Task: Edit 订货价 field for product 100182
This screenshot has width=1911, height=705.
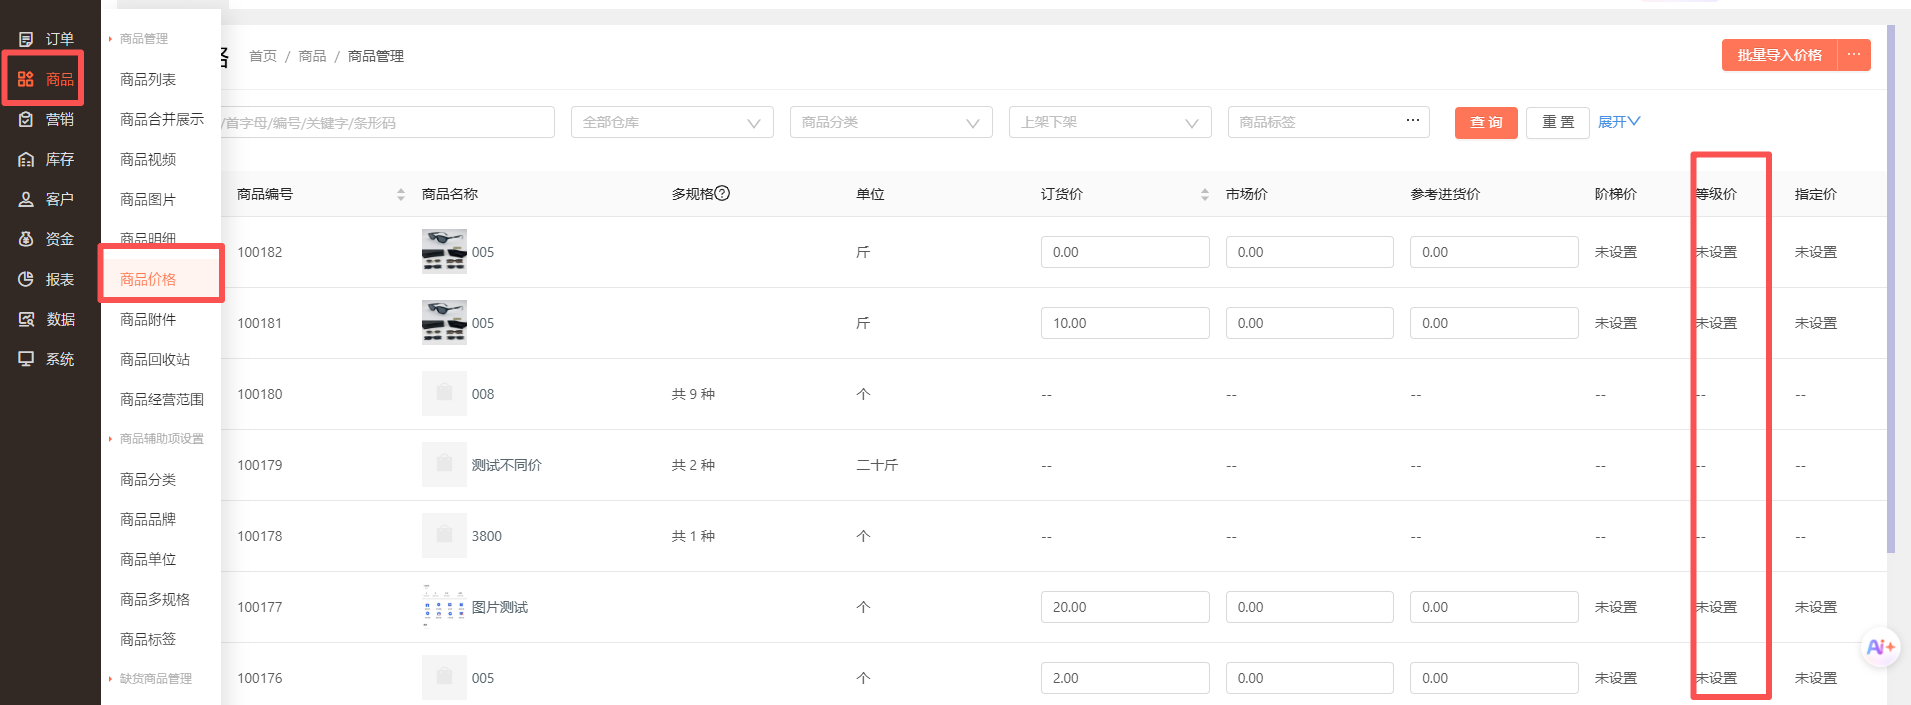Action: coord(1125,252)
